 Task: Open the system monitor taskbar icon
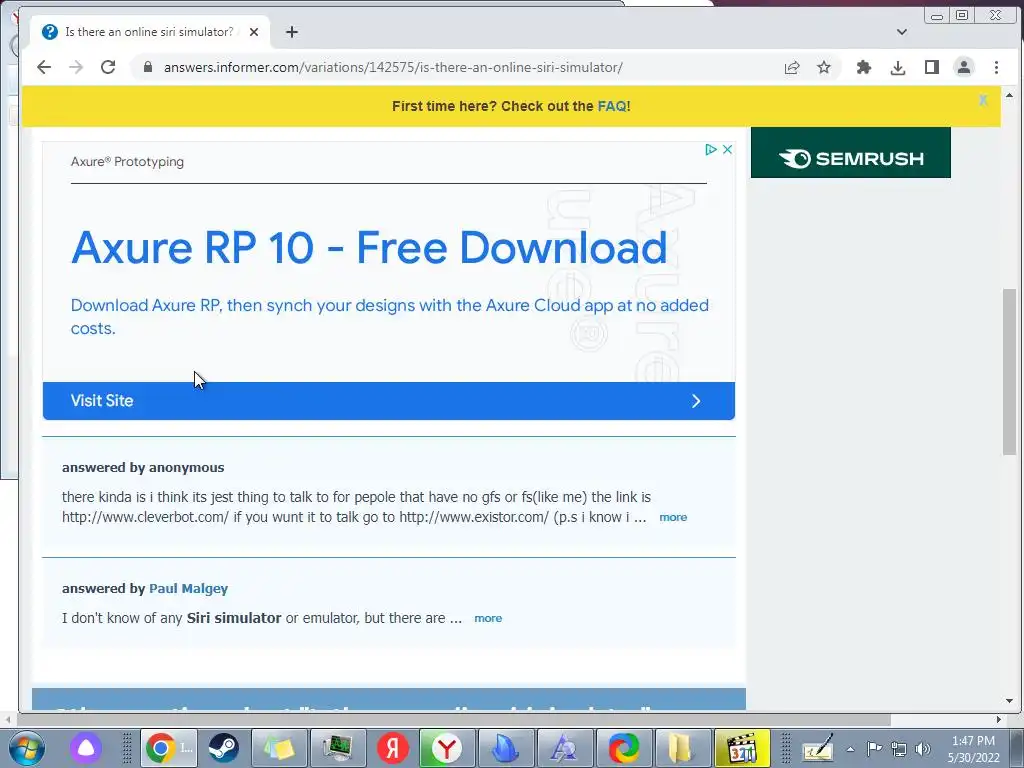(x=337, y=748)
